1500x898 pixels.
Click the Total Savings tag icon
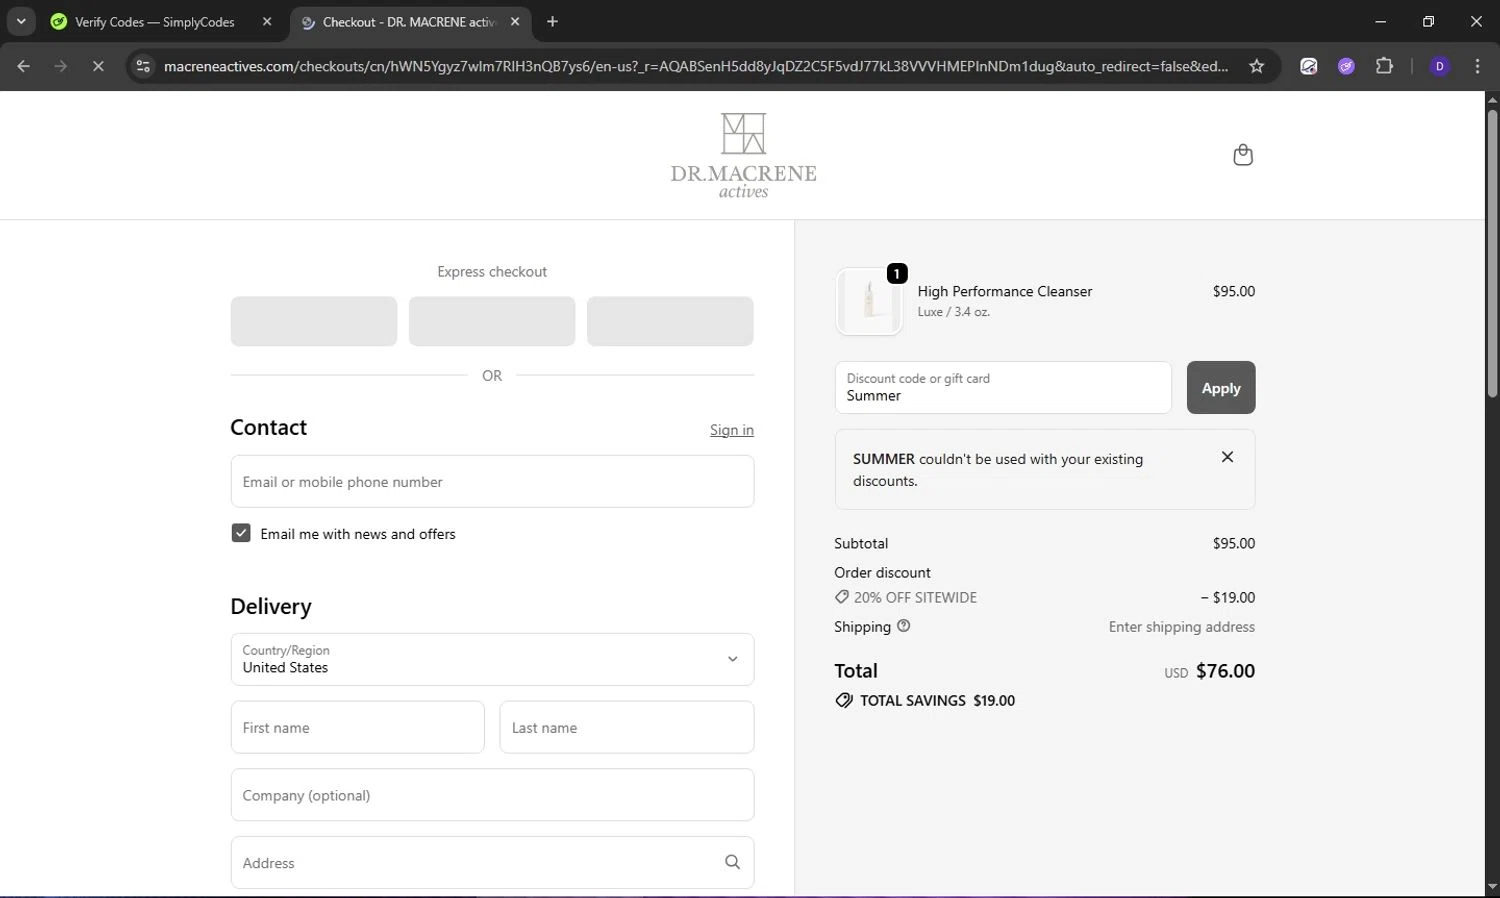click(x=844, y=700)
